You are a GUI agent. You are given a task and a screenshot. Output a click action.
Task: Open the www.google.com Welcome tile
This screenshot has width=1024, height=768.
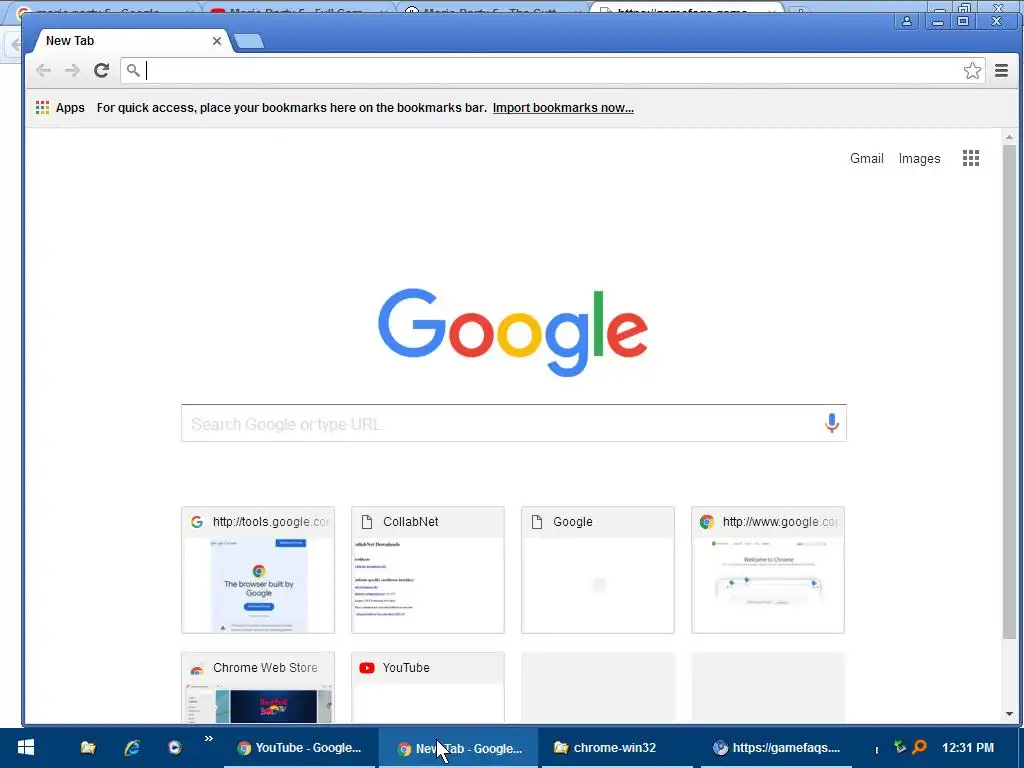coord(767,569)
